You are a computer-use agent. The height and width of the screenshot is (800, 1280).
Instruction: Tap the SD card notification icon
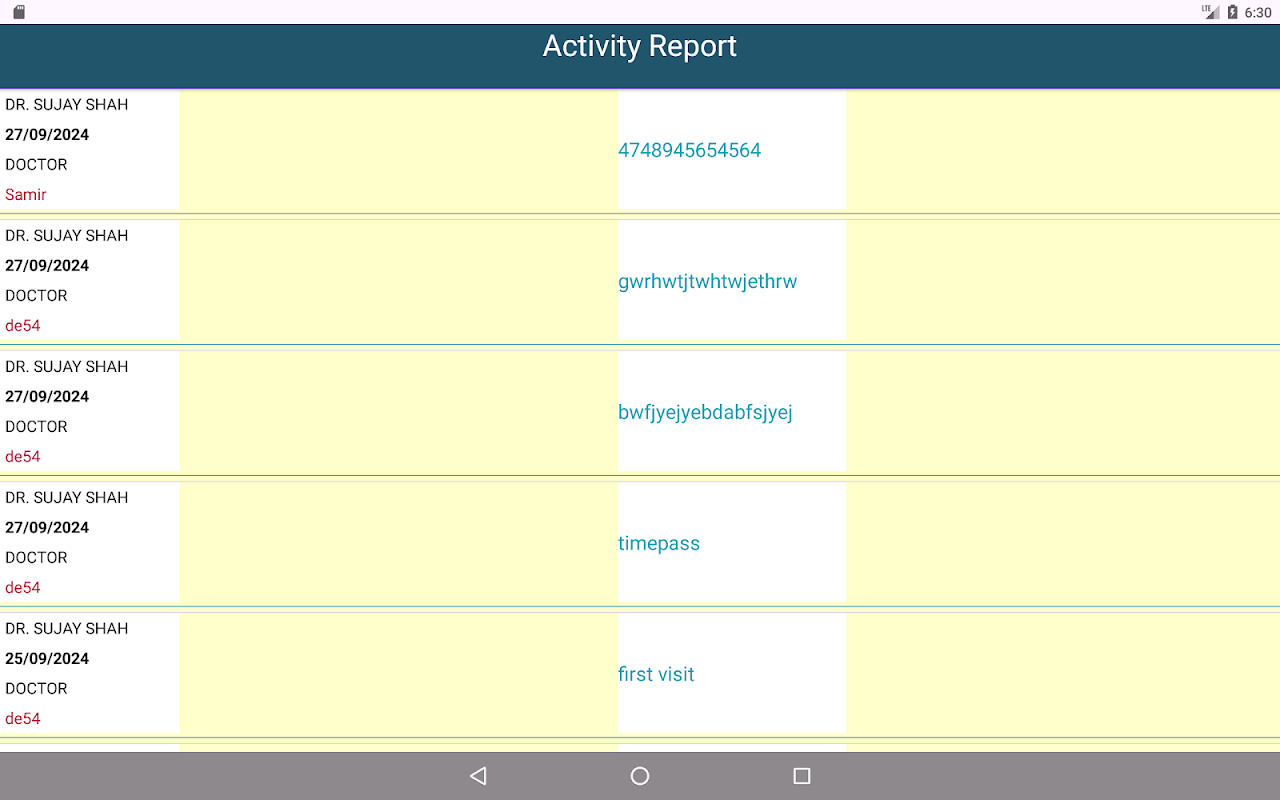(x=18, y=12)
